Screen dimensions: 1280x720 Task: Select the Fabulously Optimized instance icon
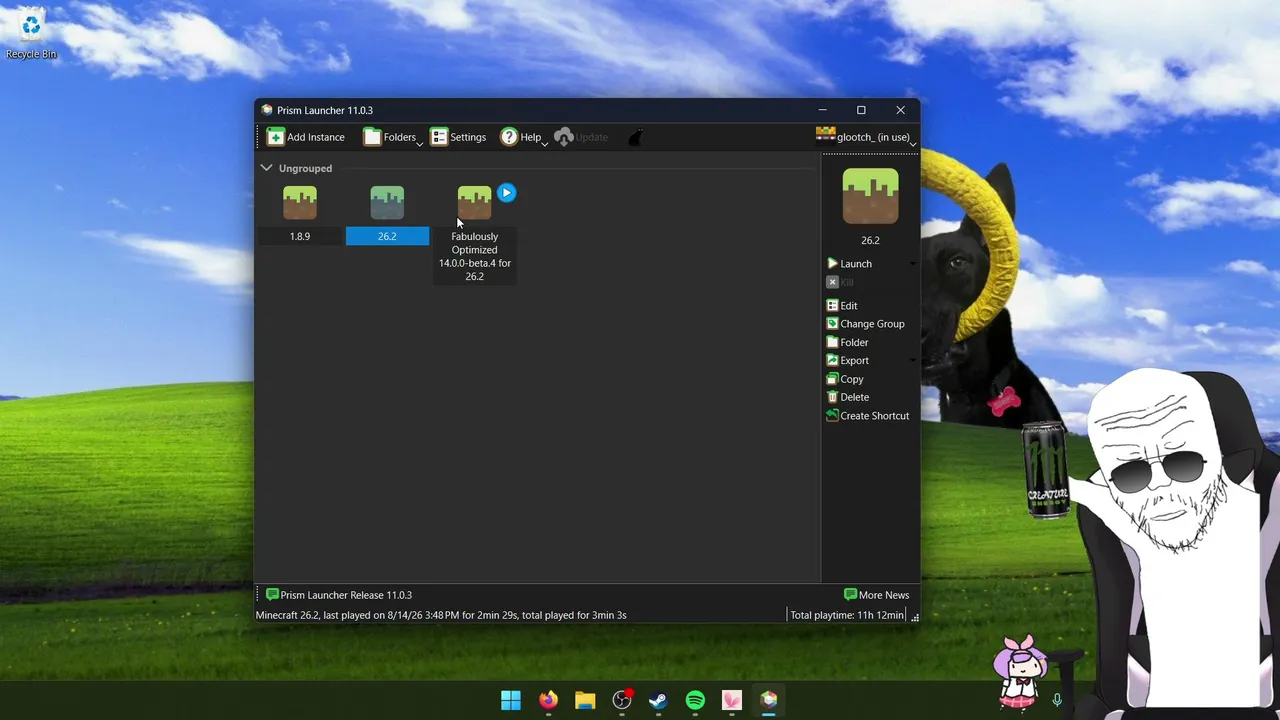[474, 203]
